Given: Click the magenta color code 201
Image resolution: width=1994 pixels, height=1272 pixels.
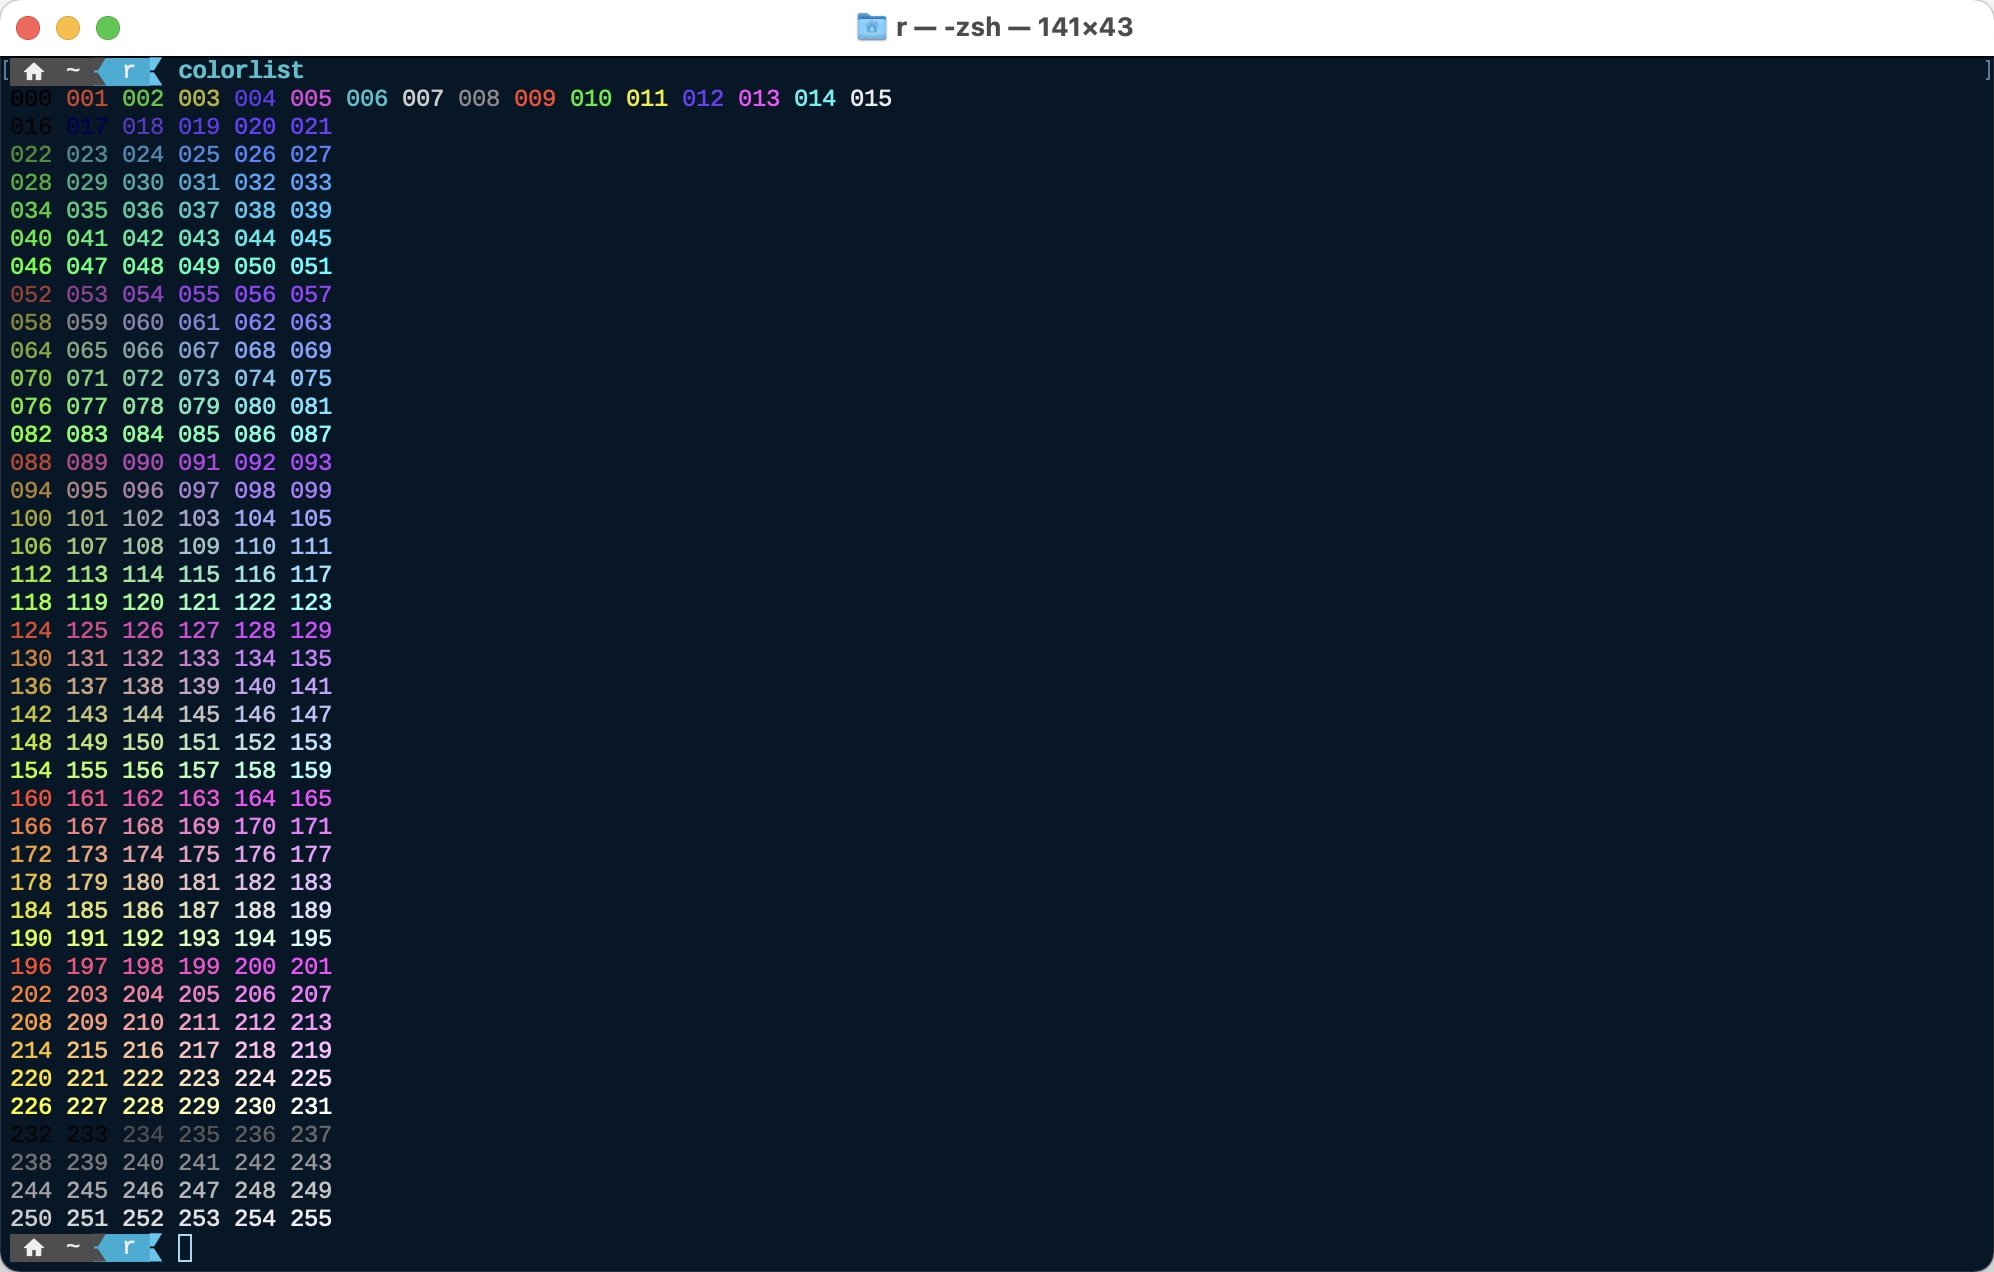Looking at the screenshot, I should coord(310,966).
